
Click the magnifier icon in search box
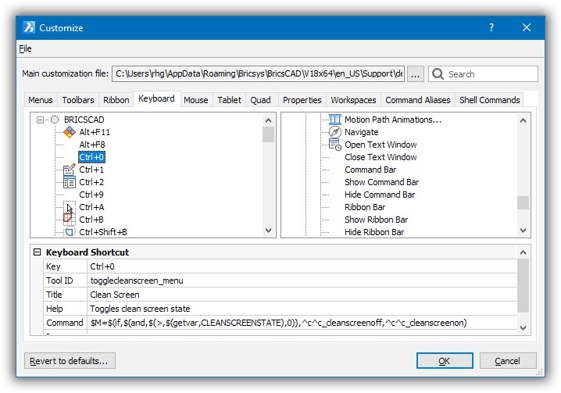438,74
